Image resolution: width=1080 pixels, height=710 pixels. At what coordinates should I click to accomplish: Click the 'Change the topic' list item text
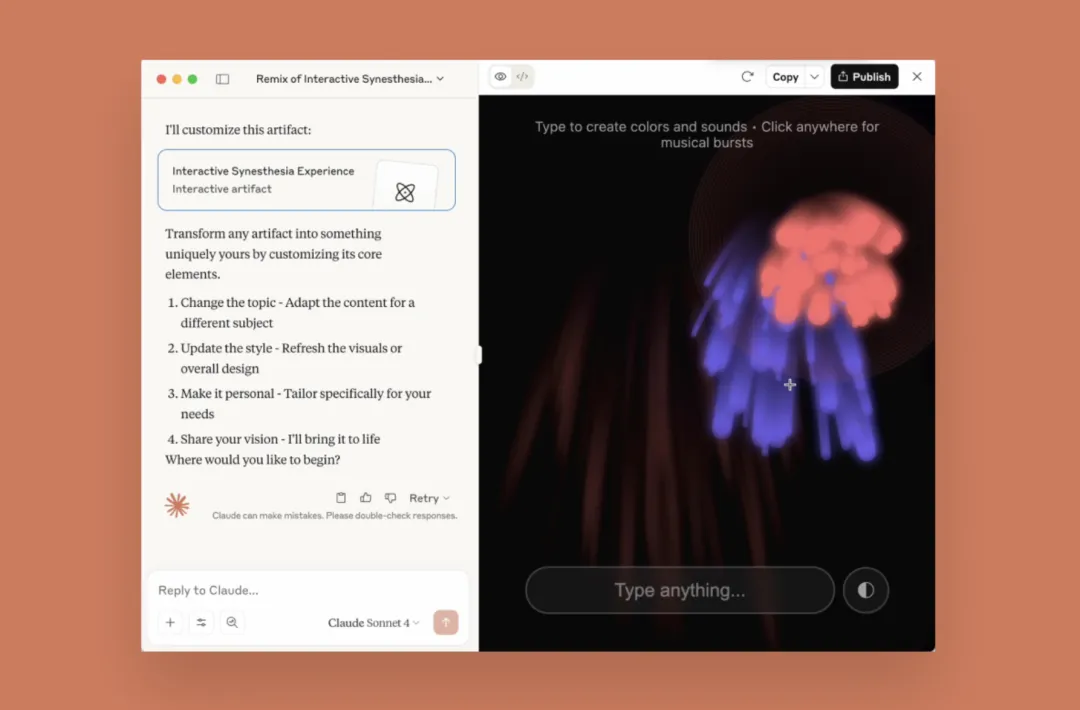point(298,313)
